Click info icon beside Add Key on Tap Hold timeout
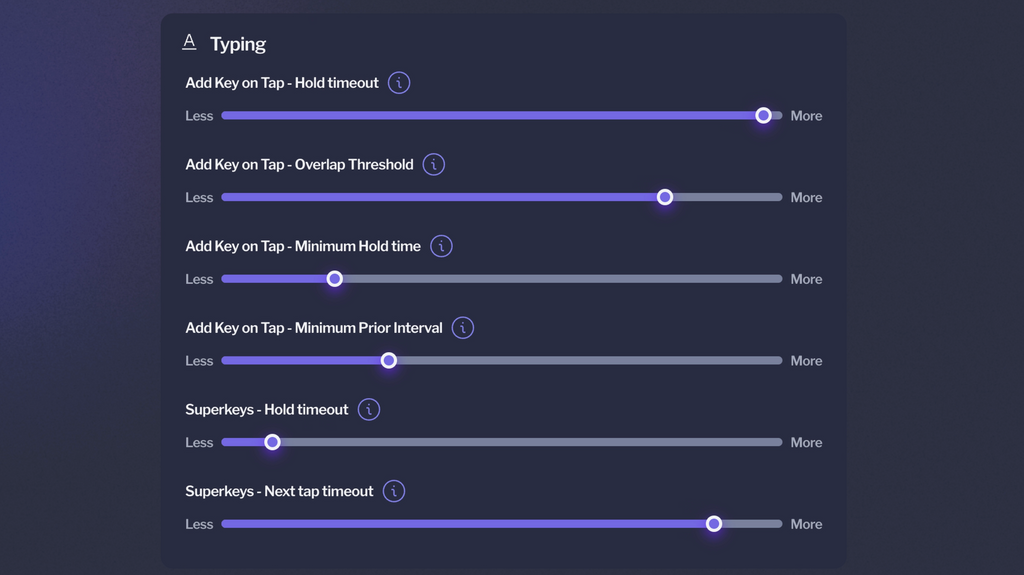 pyautogui.click(x=399, y=83)
